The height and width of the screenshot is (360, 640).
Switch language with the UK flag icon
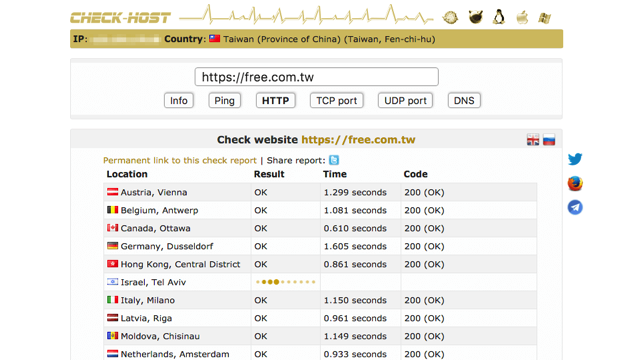tap(533, 140)
